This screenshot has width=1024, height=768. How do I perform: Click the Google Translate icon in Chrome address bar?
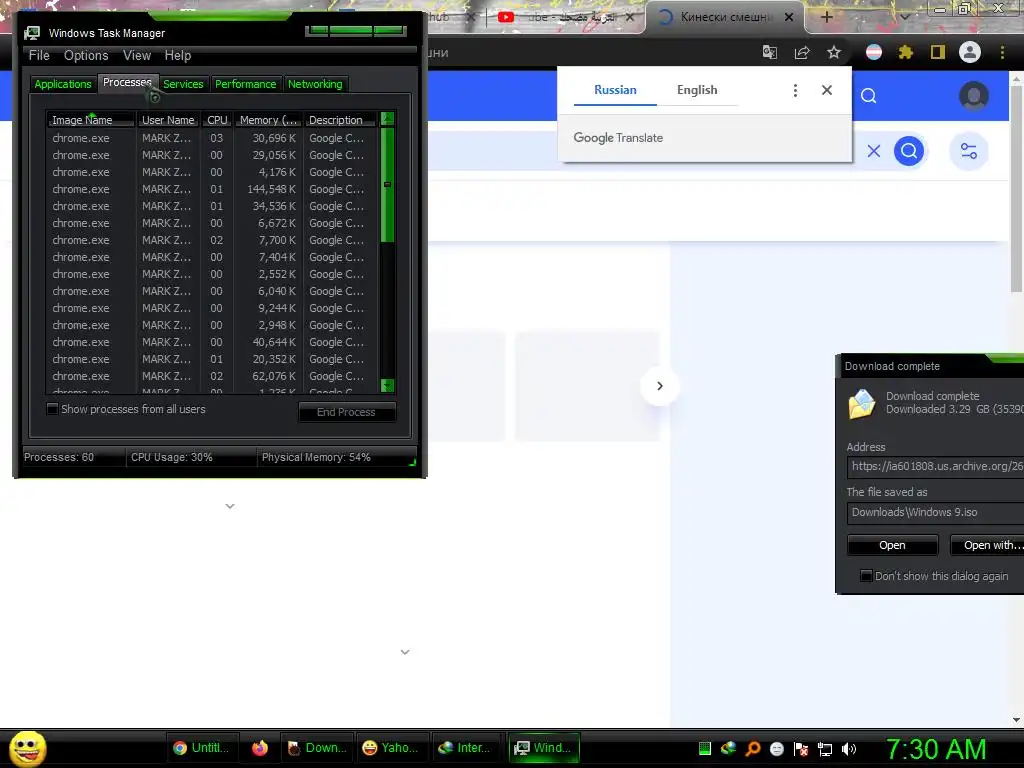click(770, 53)
